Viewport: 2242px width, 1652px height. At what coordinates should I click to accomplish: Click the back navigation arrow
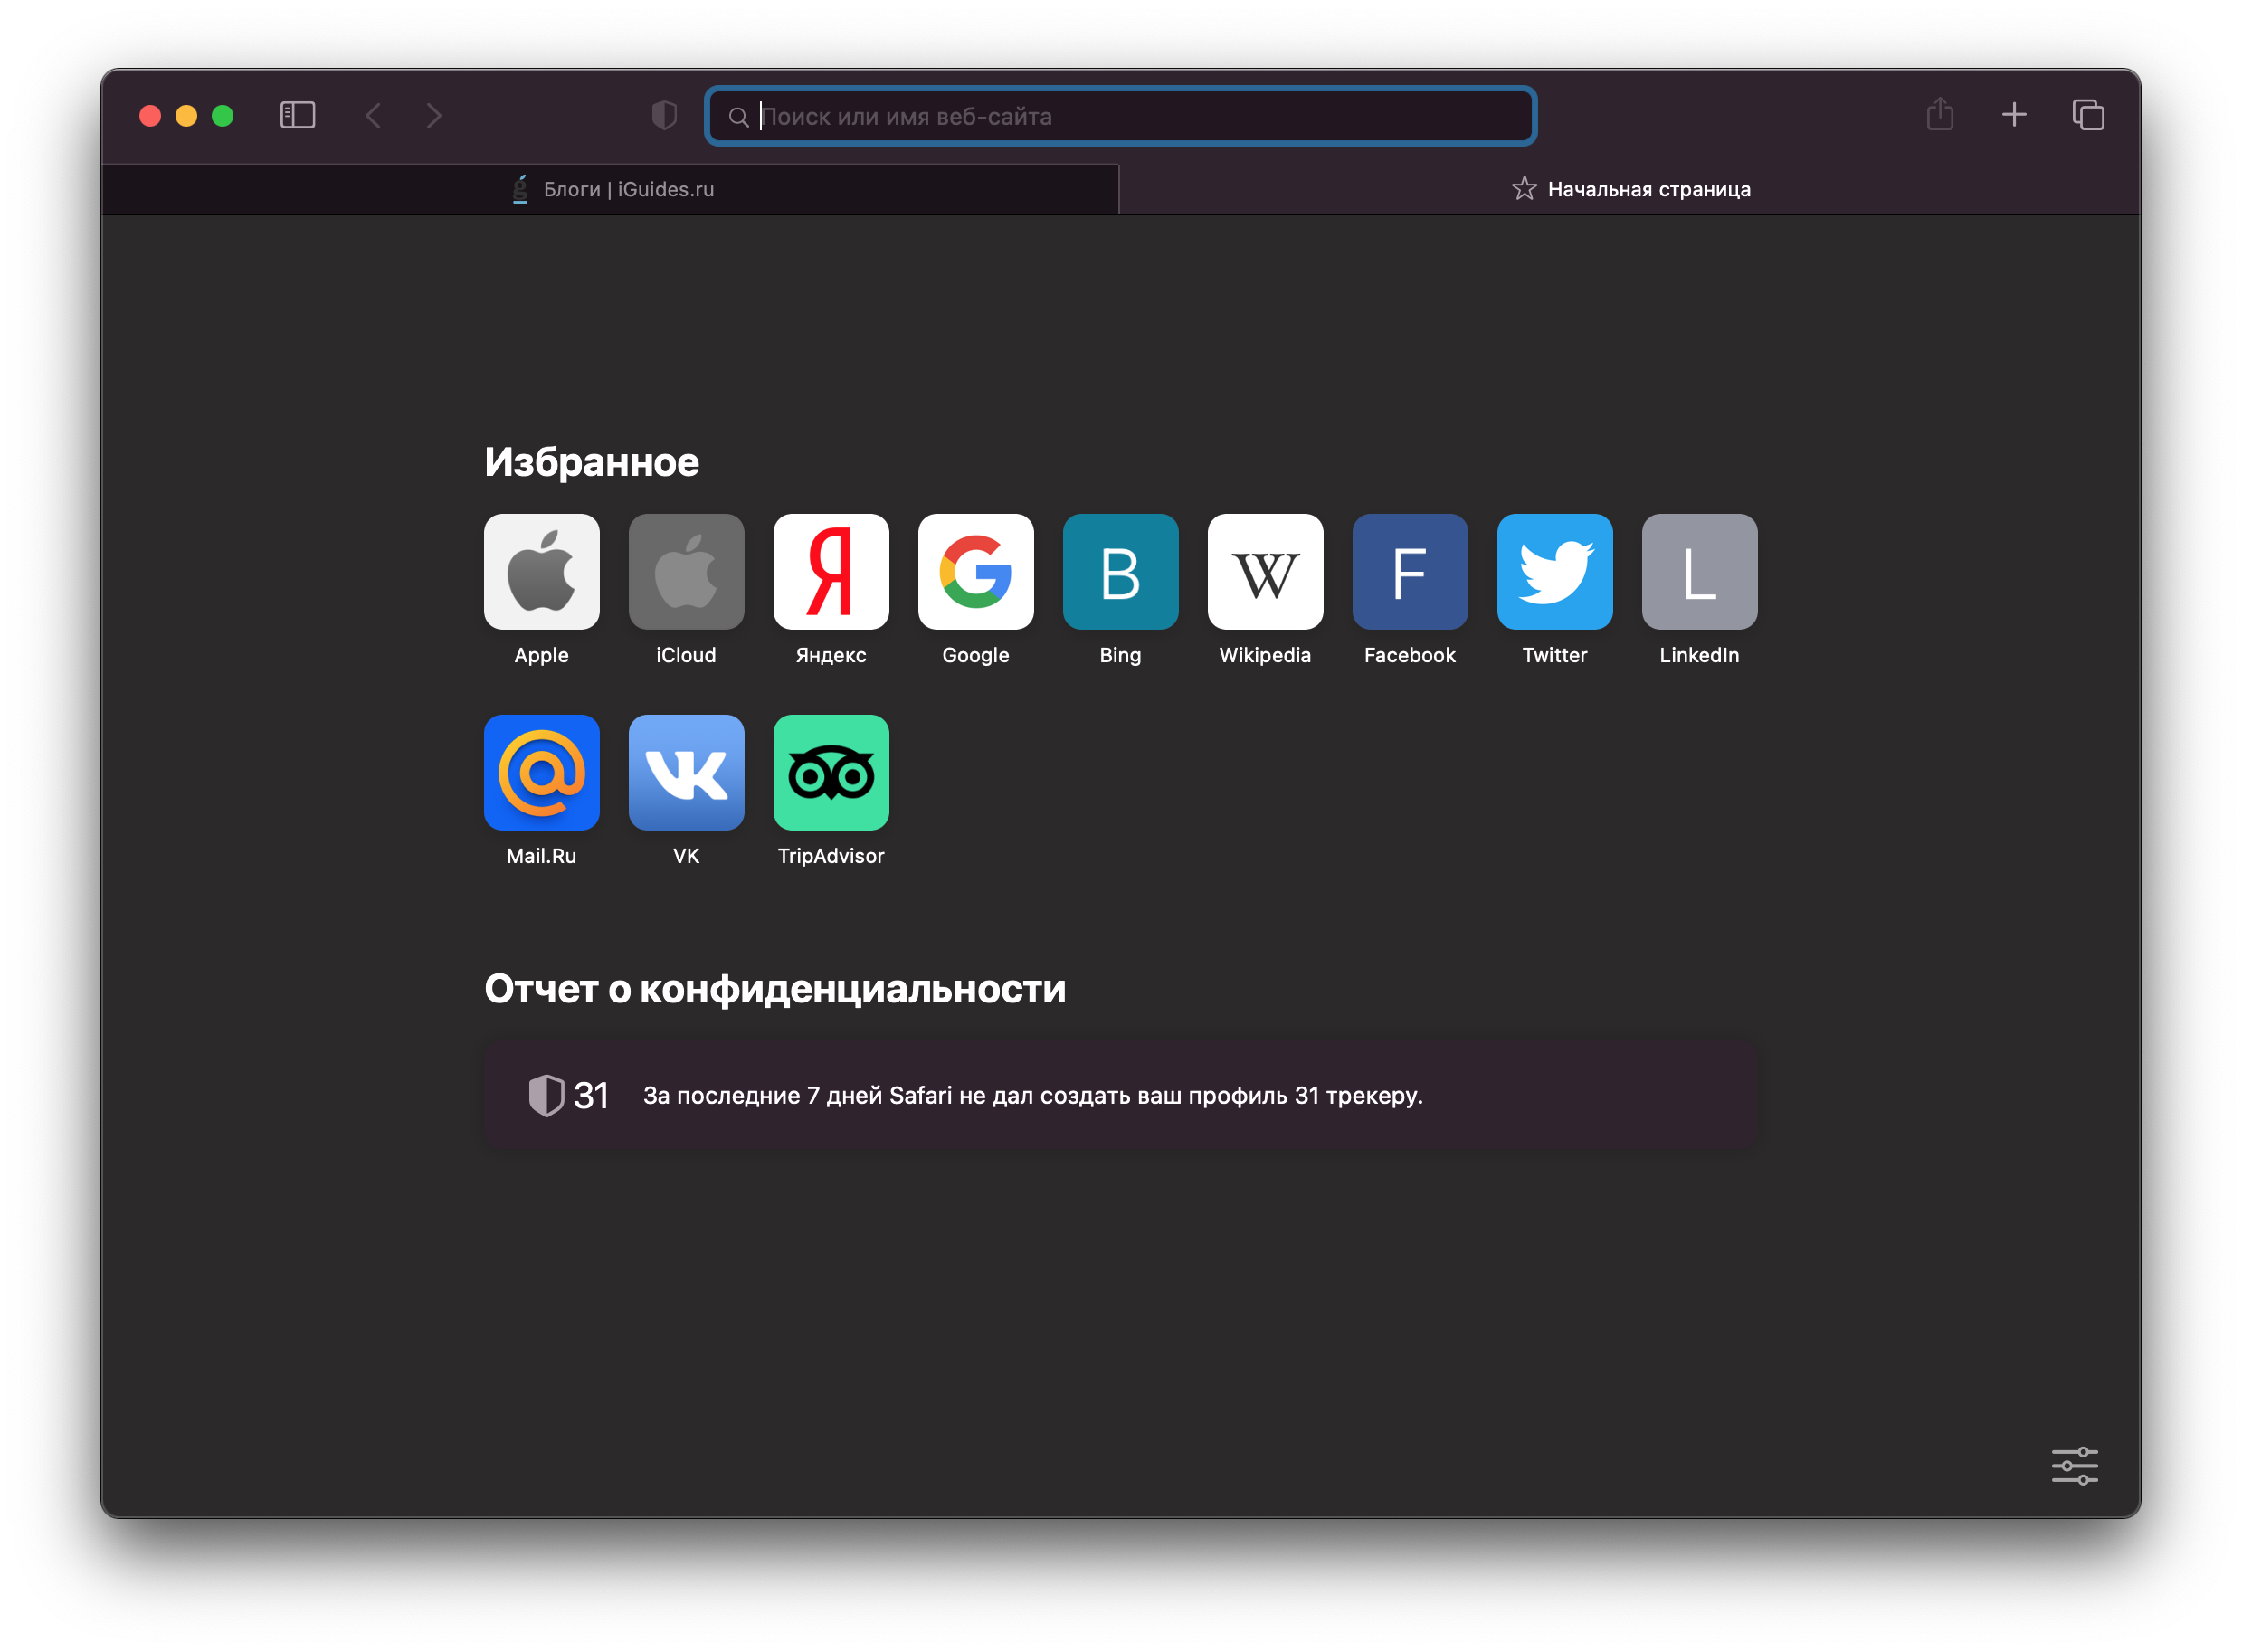click(x=373, y=116)
